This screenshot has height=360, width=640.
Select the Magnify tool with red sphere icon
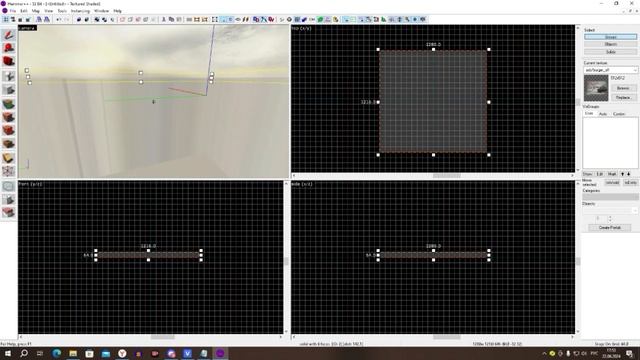[8, 48]
